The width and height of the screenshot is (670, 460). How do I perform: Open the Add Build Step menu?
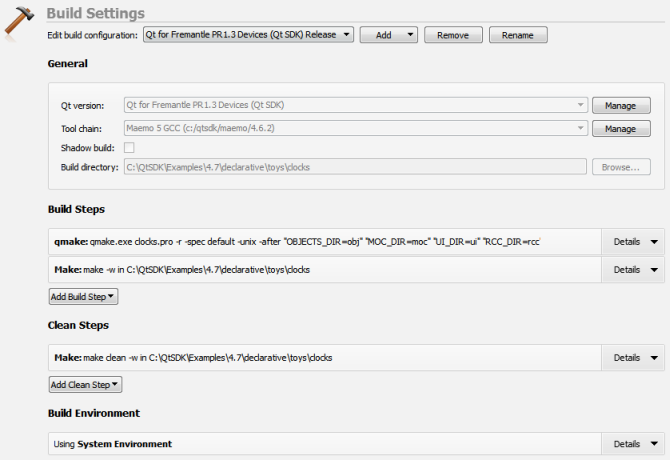83,296
